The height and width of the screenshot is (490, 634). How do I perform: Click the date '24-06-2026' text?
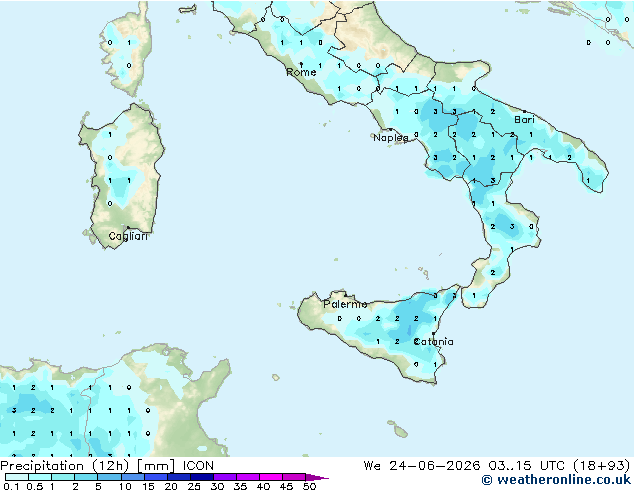click(435, 466)
